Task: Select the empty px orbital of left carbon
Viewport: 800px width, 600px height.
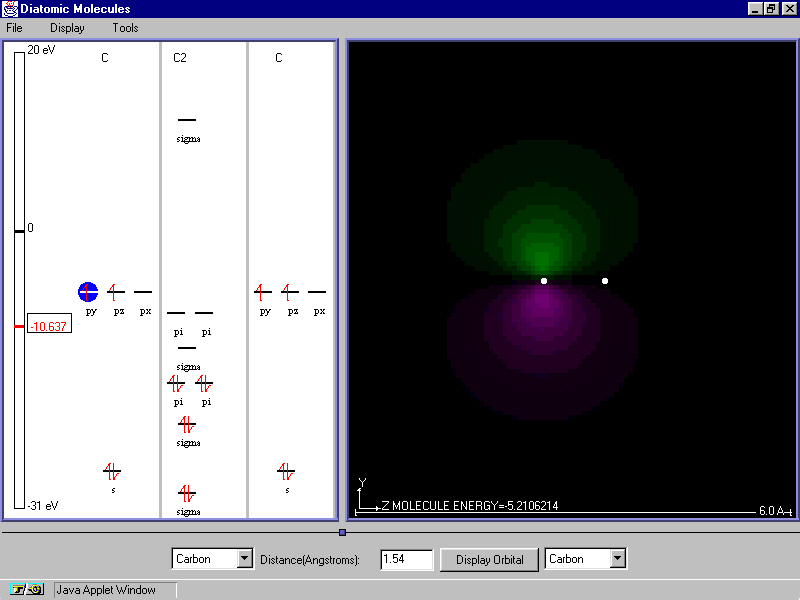Action: [143, 292]
